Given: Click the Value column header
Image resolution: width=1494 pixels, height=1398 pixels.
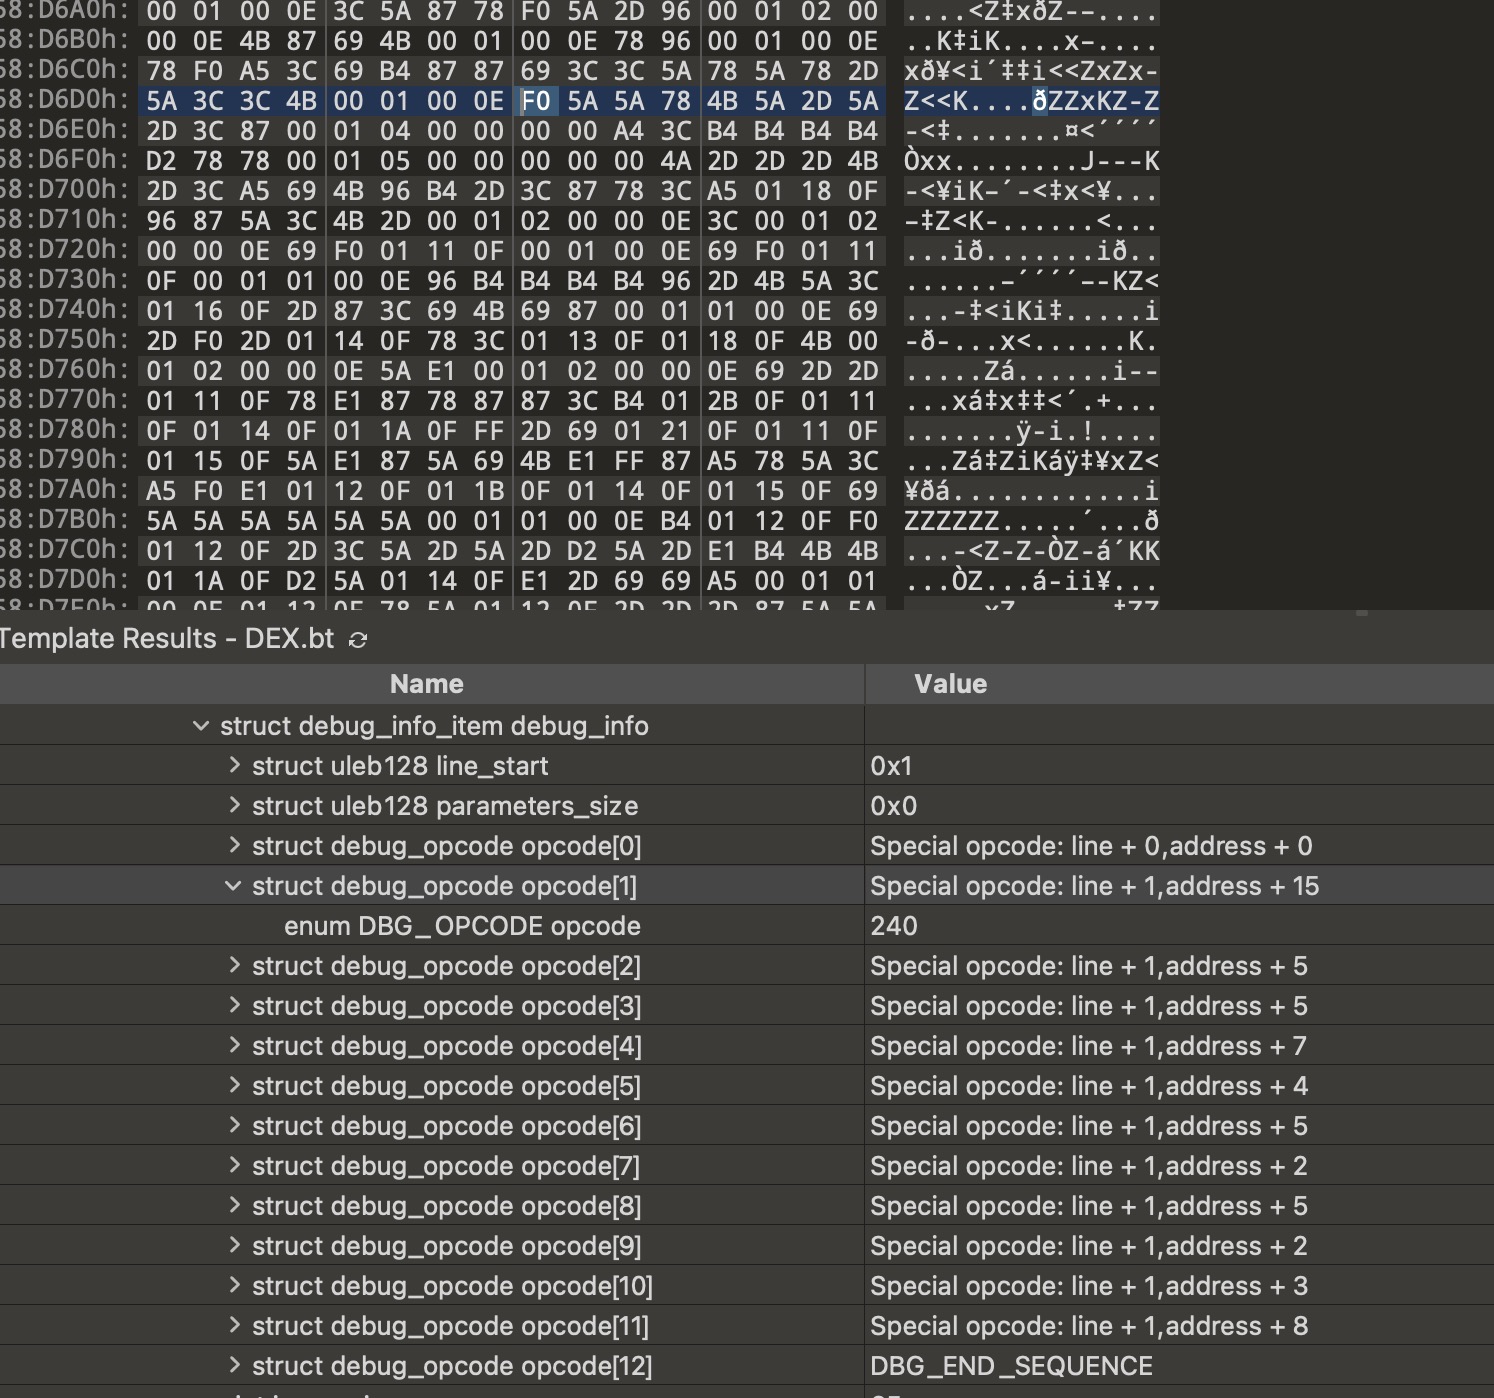Looking at the screenshot, I should click(x=948, y=684).
